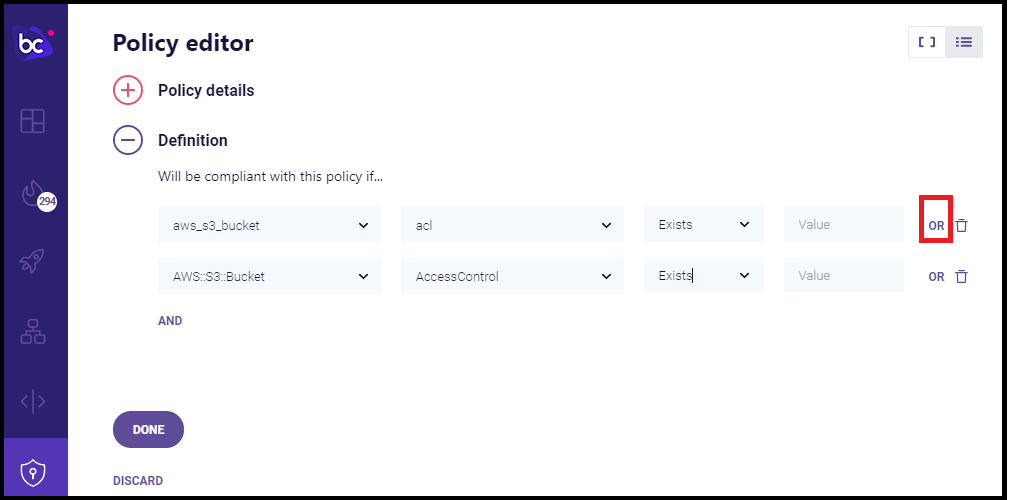Viewport: 1009px width, 500px height.
Task: Open the aws_s3_bucket resource dropdown
Action: point(269,225)
